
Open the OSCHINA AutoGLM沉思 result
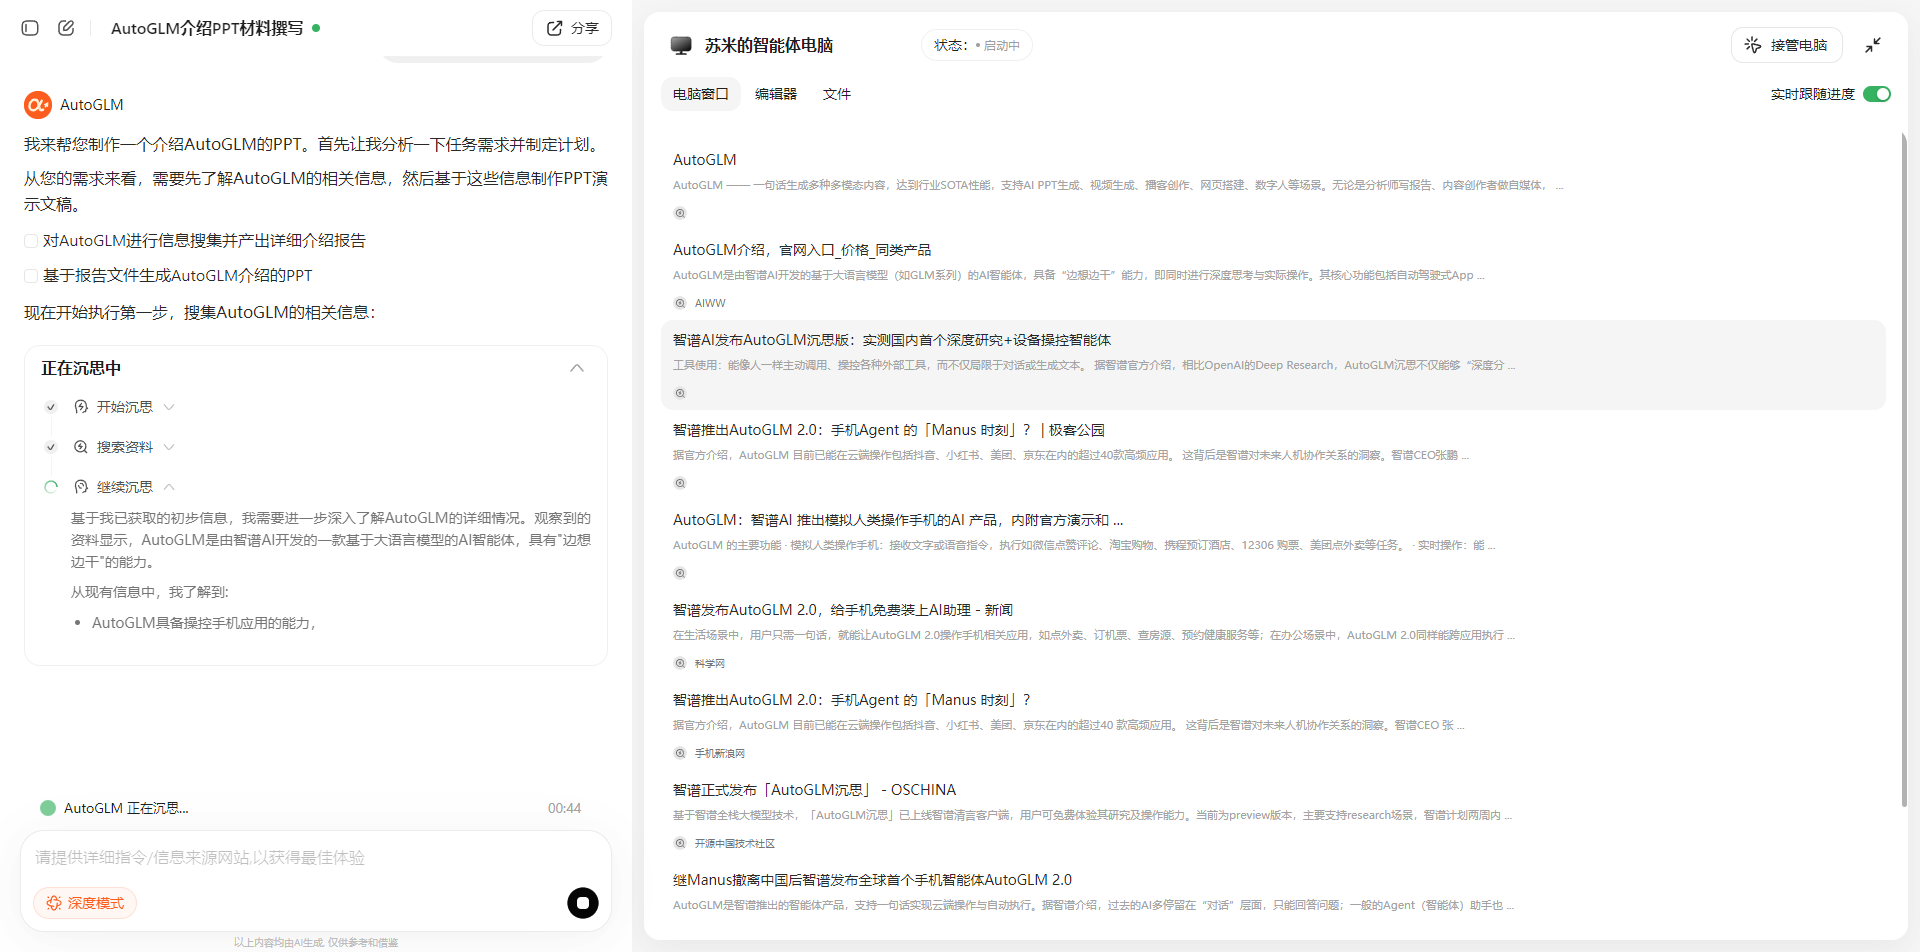coord(815,790)
